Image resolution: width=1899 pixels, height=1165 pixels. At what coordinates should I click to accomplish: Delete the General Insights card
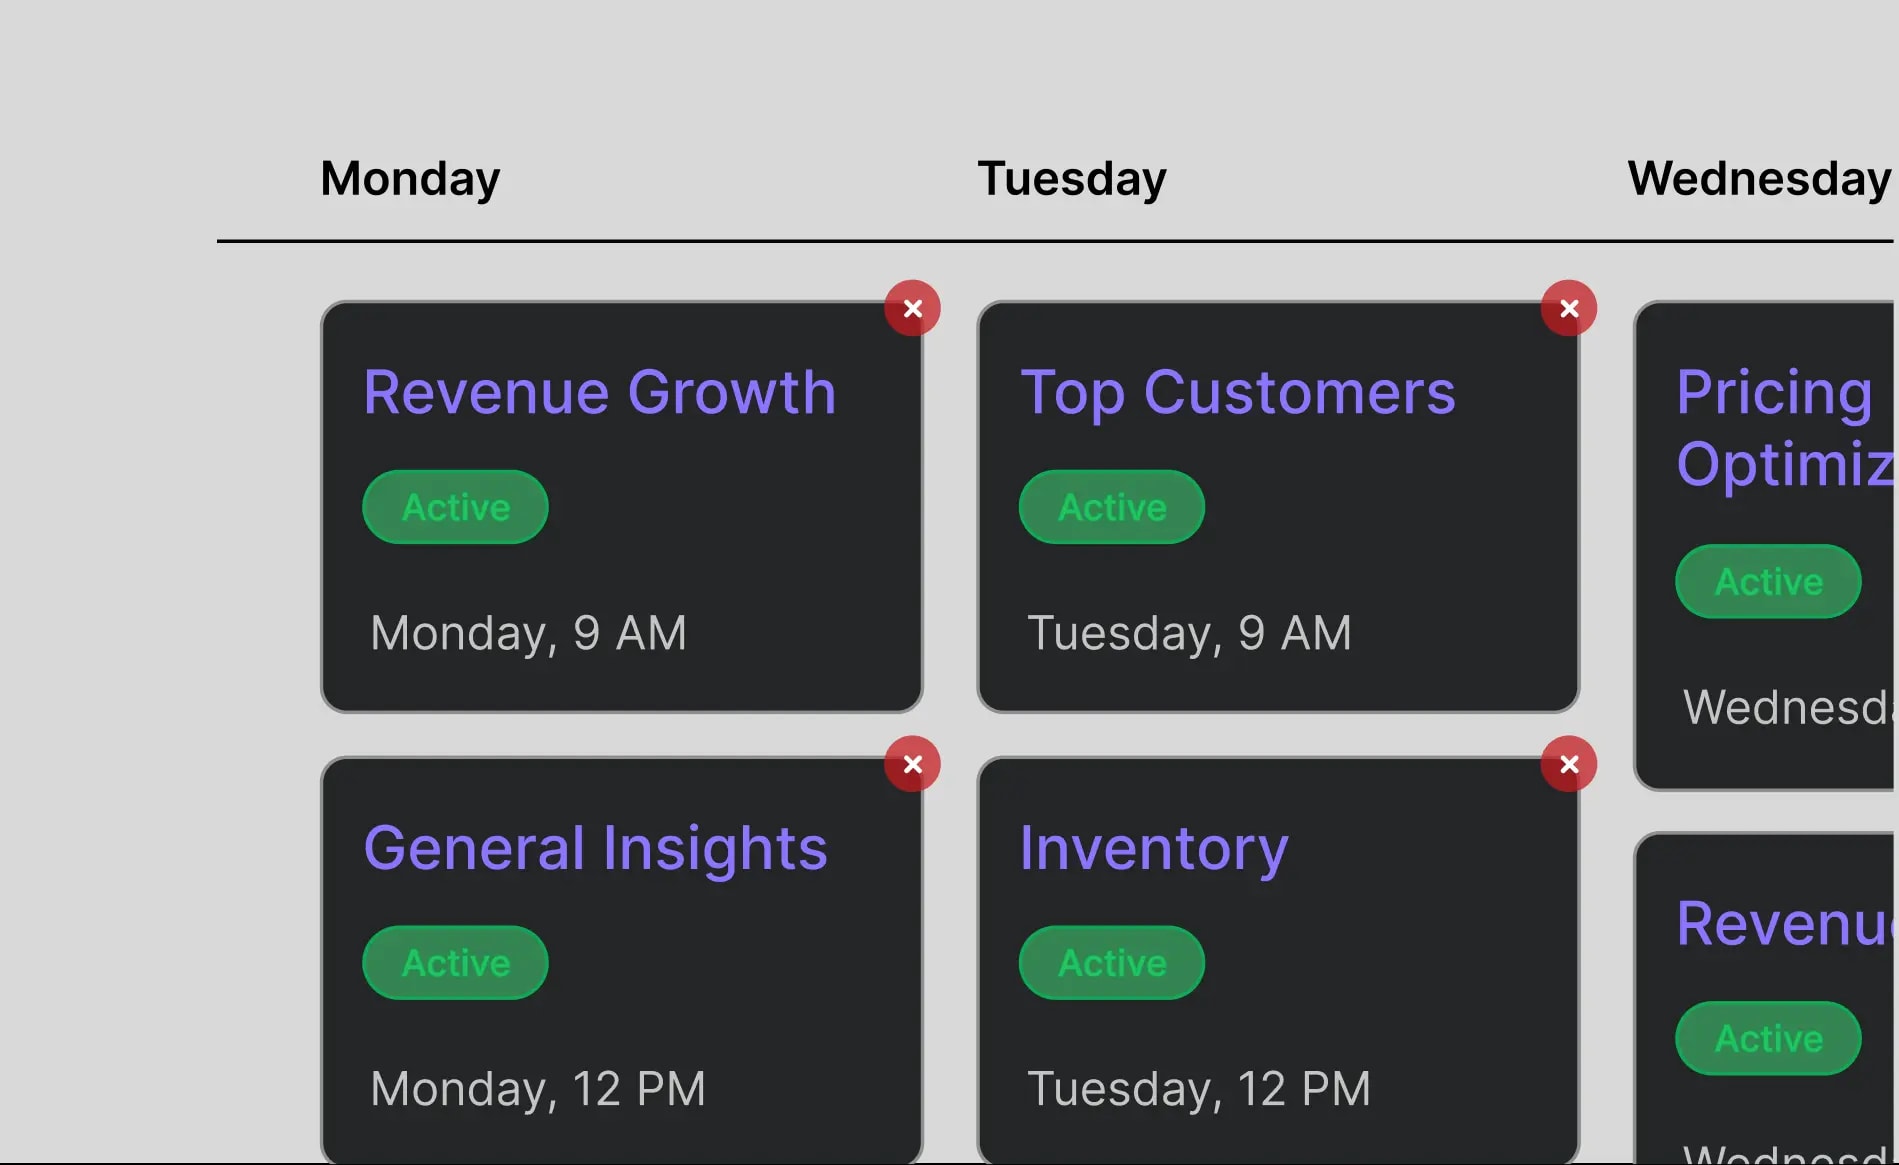click(912, 764)
